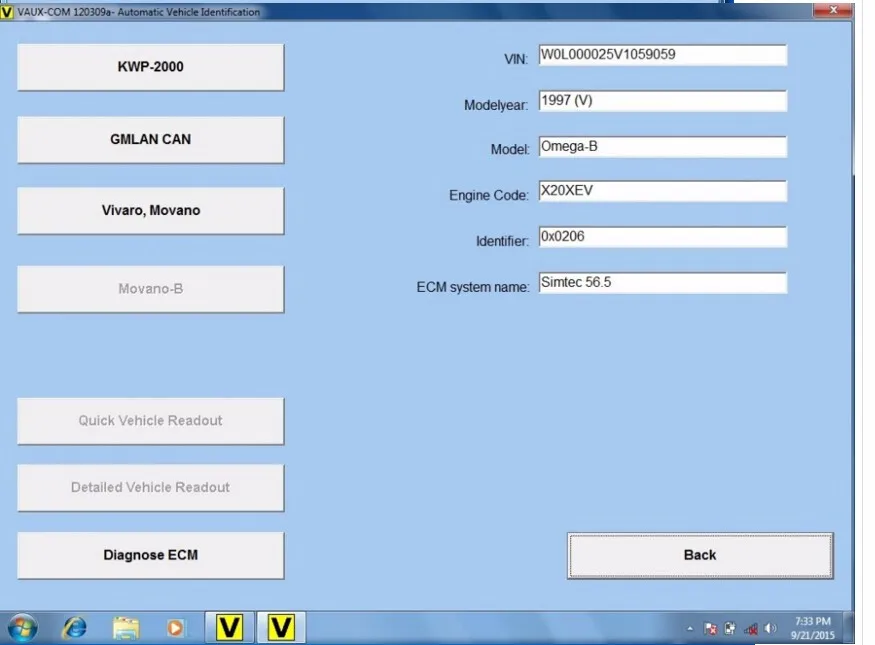Click the network status tray icon
This screenshot has height=645, width=875.
[x=751, y=629]
